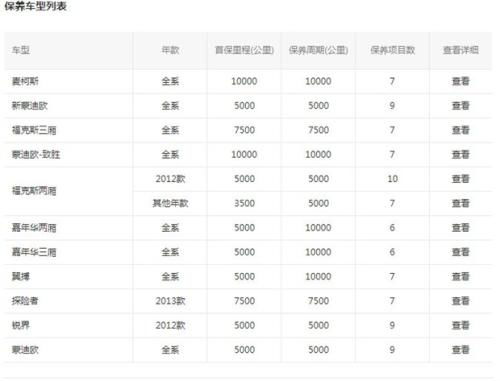Select the 新蒙迪欧 model name
This screenshot has width=500, height=381.
[30, 106]
